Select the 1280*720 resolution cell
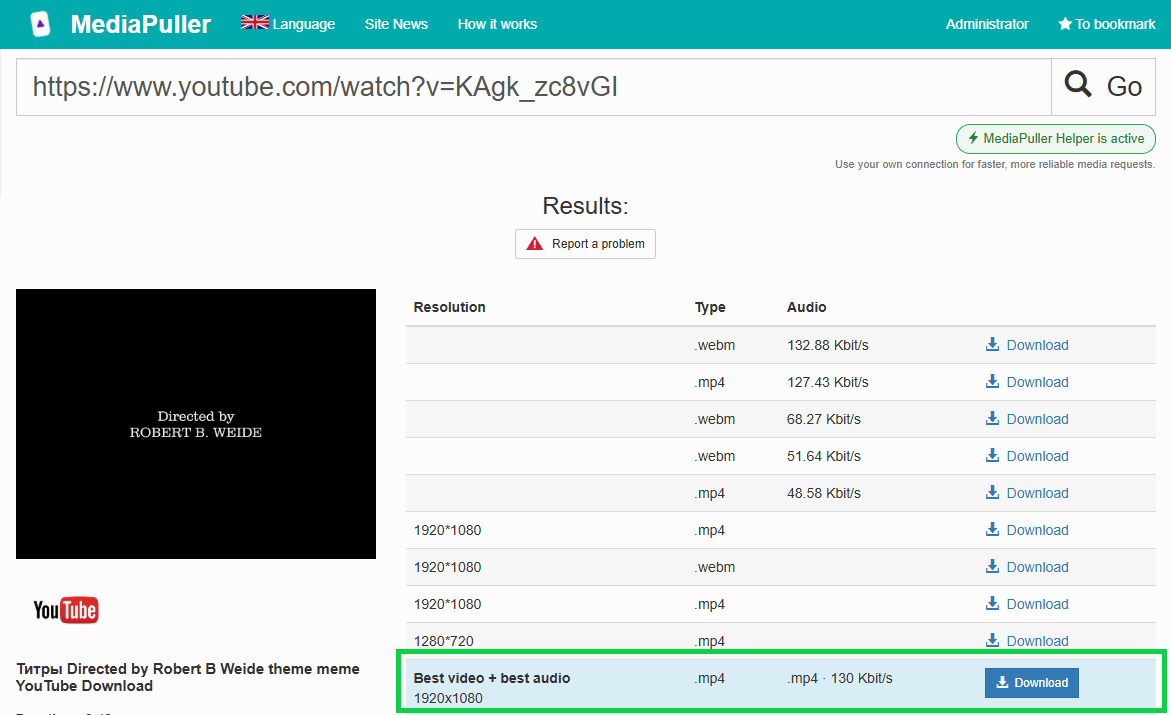Viewport: 1171px width, 715px height. [x=444, y=641]
